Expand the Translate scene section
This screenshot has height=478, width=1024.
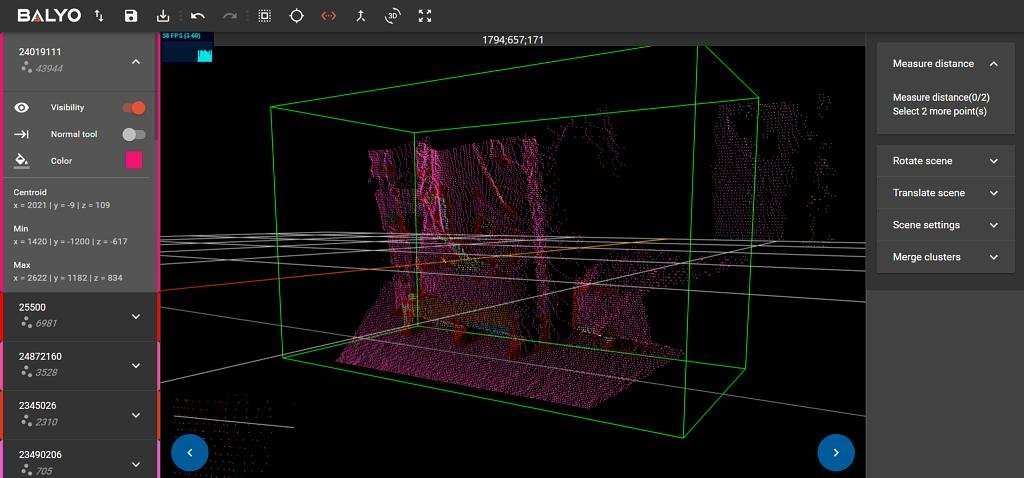946,193
